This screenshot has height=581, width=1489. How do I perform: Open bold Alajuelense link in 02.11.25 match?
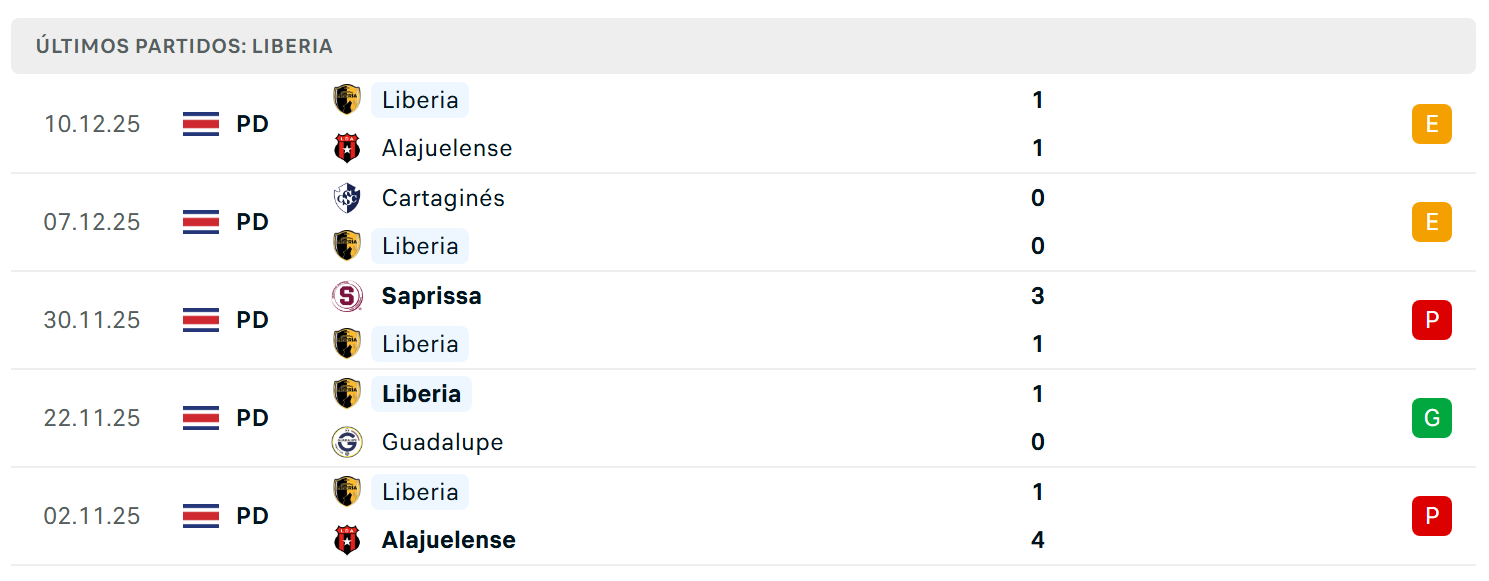coord(448,540)
